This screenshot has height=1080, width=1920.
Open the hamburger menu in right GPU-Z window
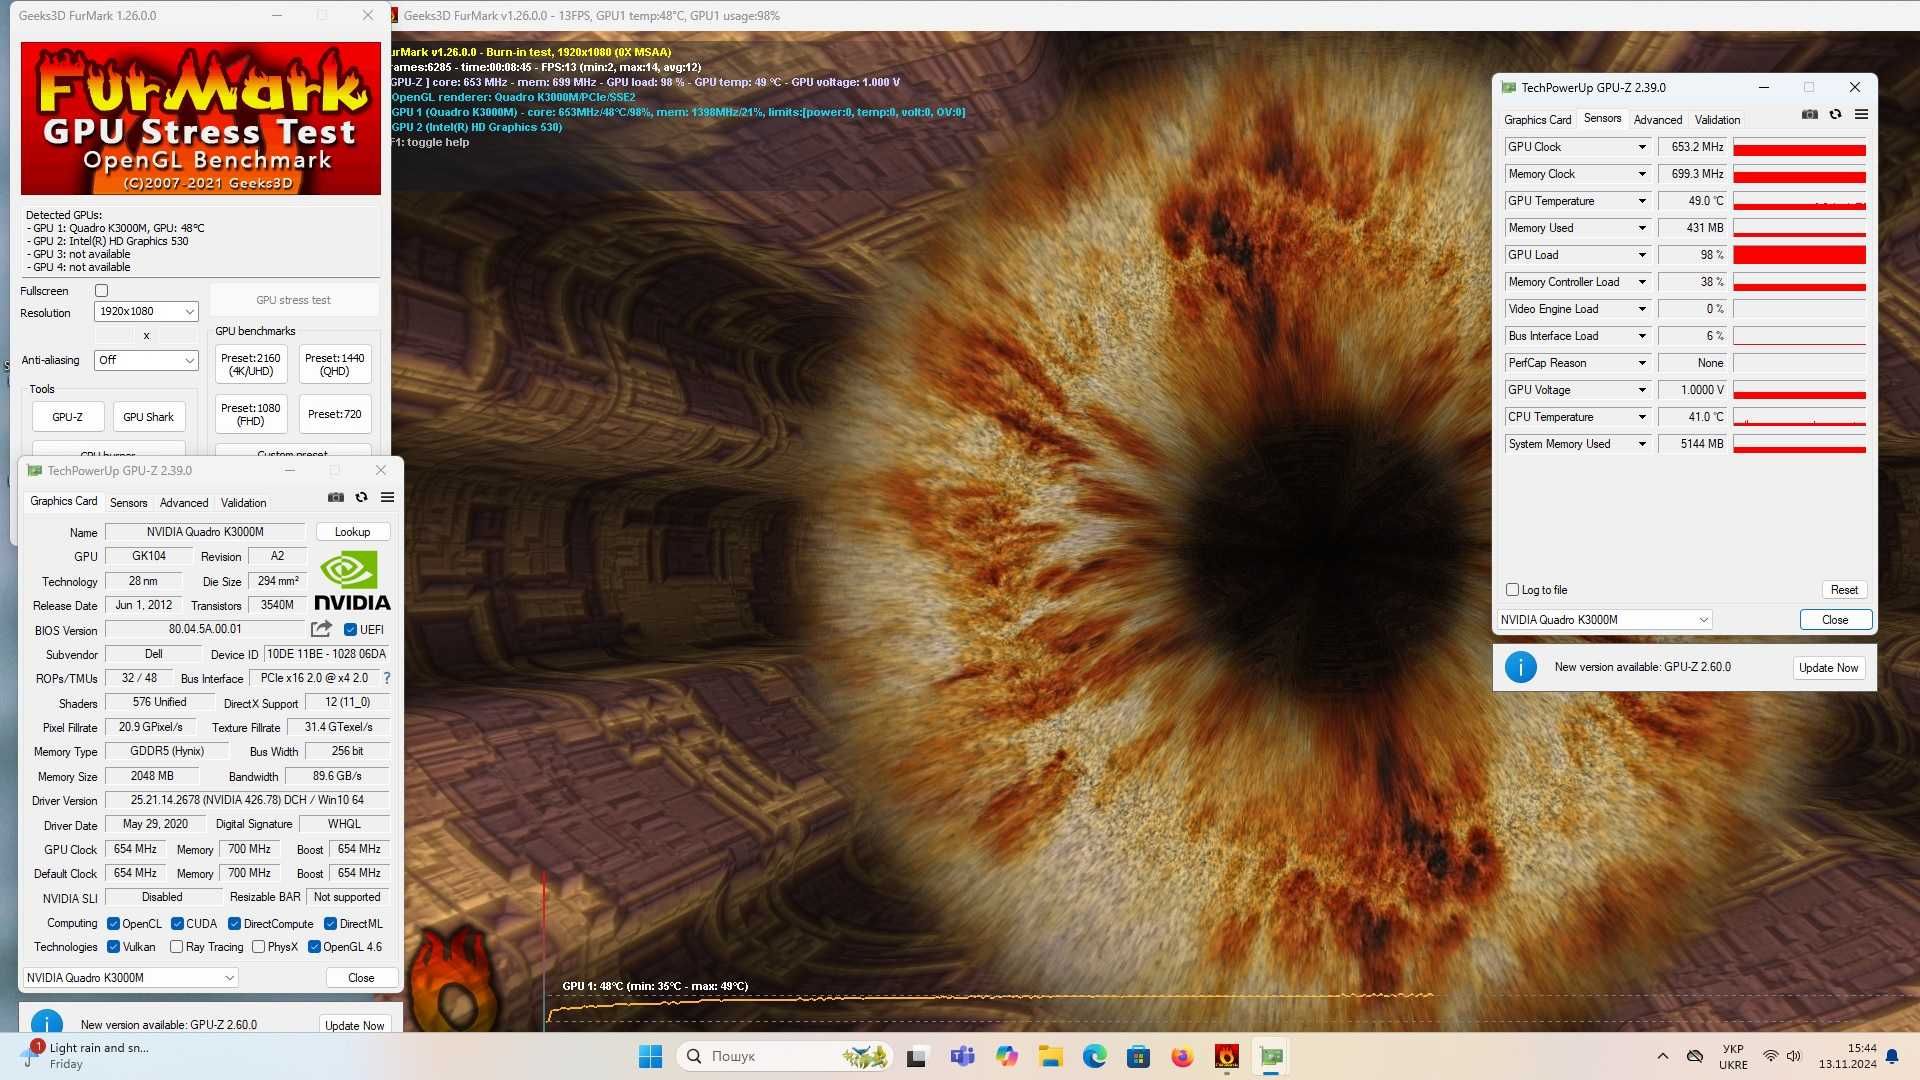point(1861,115)
